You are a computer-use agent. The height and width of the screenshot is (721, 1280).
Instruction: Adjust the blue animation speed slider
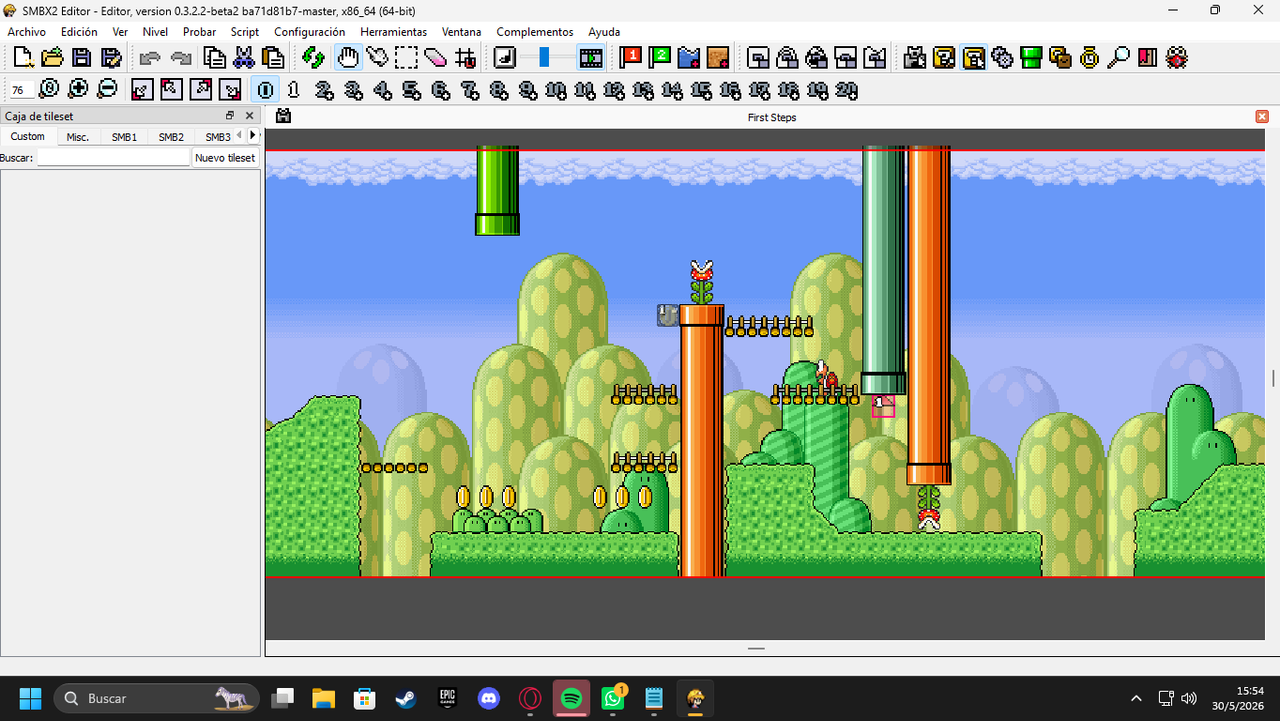coord(545,58)
